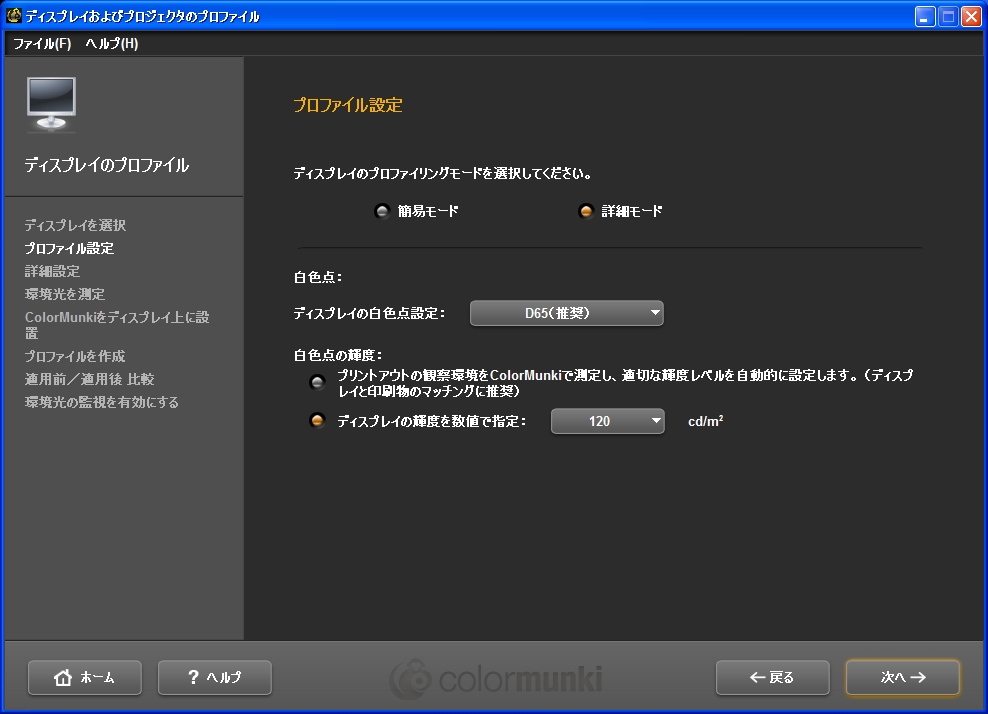Select 適用前／適用後 比較 step
The image size is (988, 714).
click(x=89, y=379)
